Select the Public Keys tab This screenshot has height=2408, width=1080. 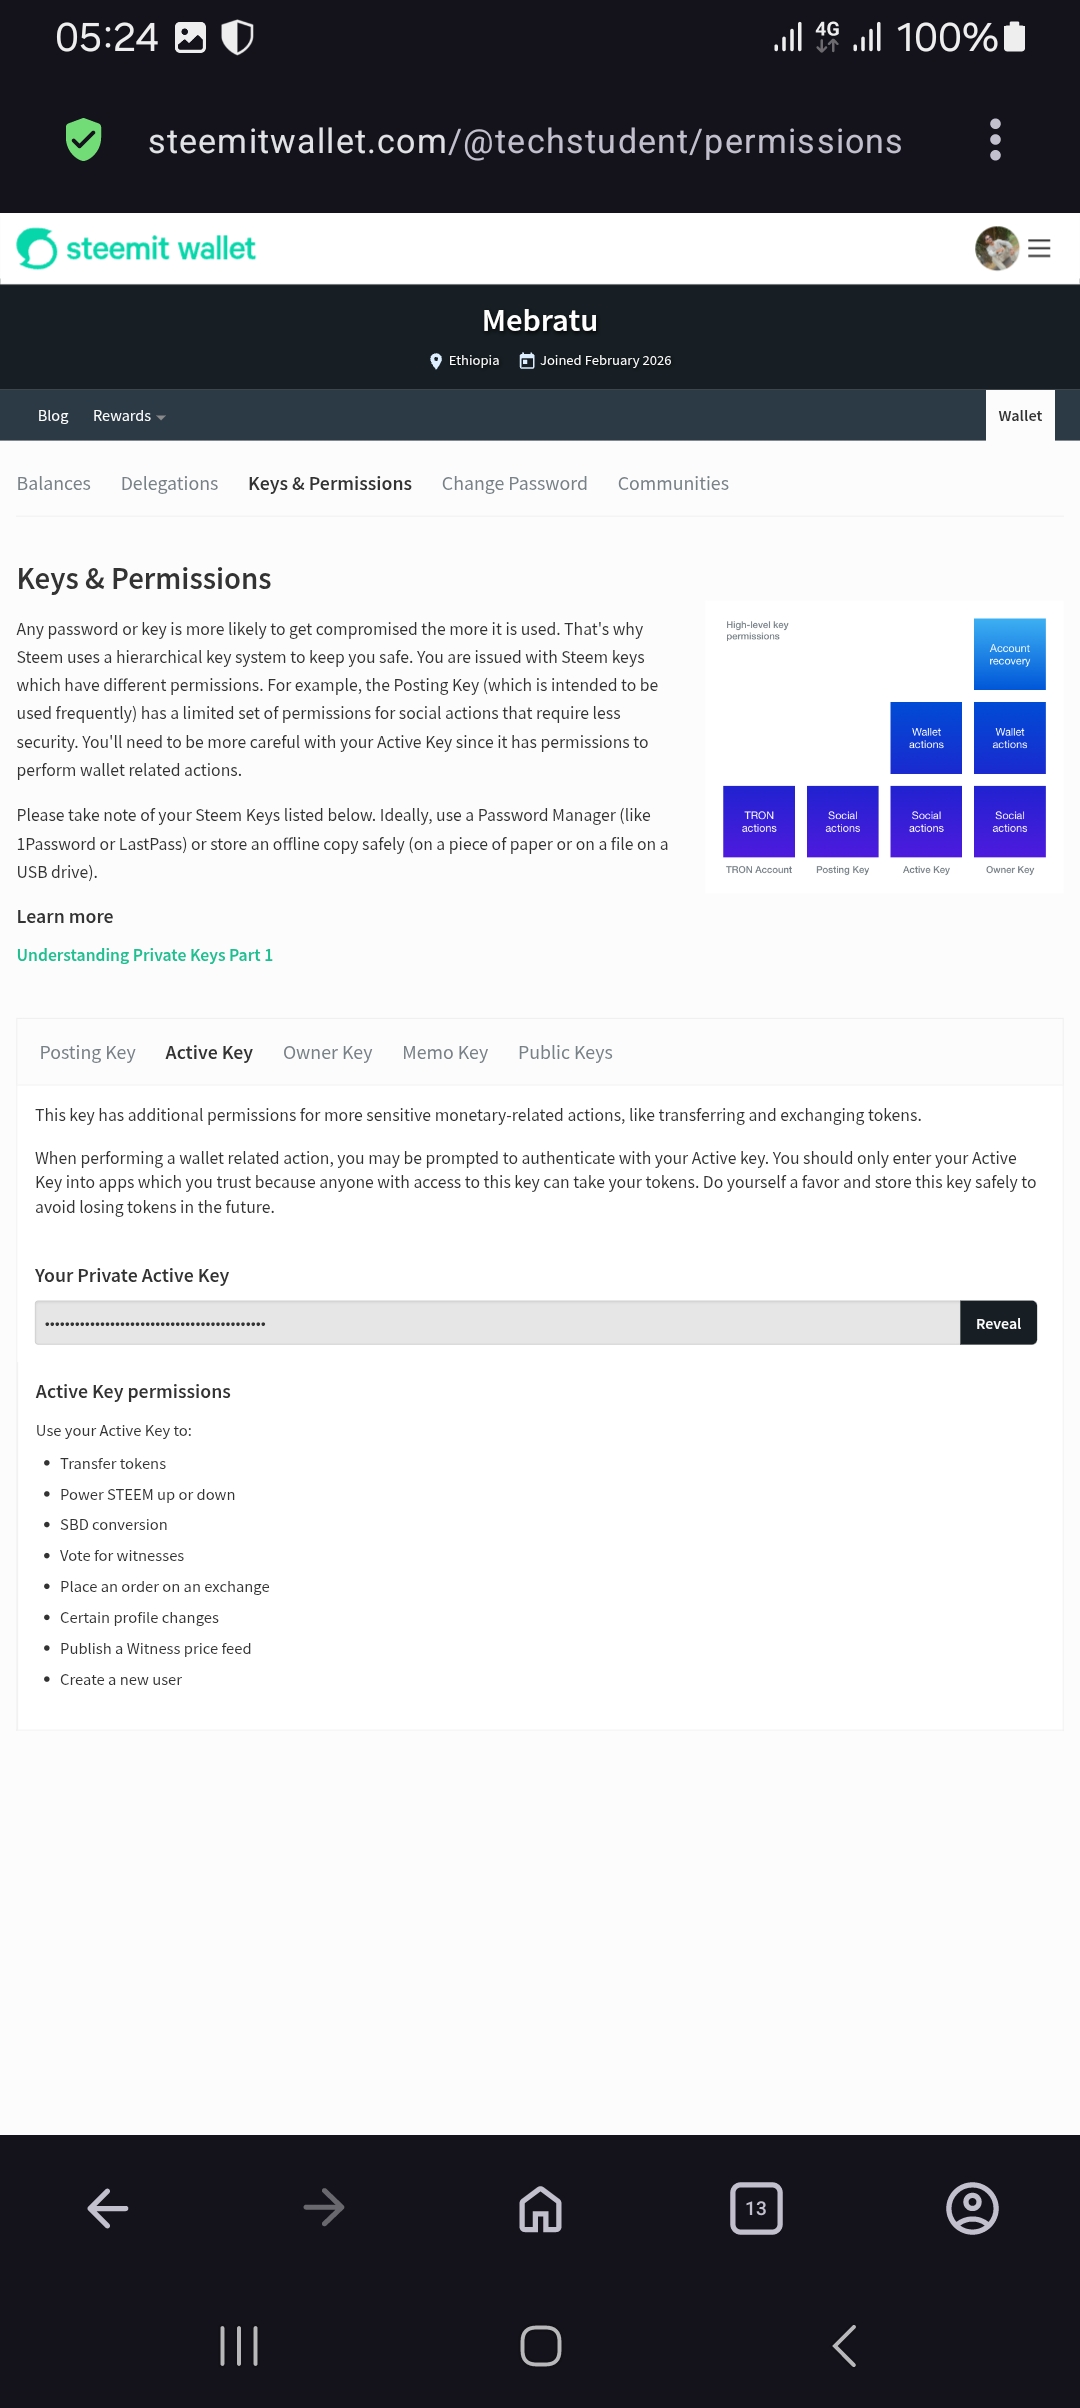coord(565,1052)
